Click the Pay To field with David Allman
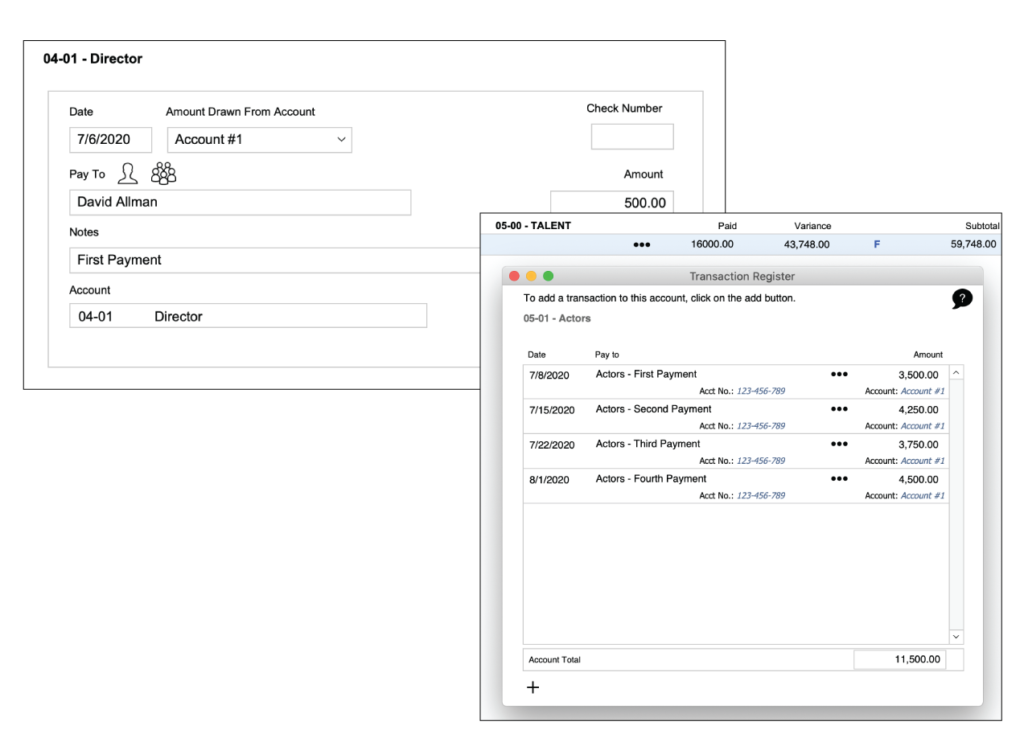 (x=240, y=202)
